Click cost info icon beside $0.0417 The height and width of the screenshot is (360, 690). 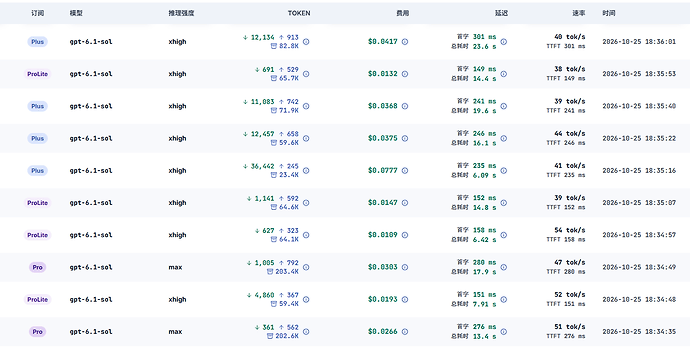point(405,42)
